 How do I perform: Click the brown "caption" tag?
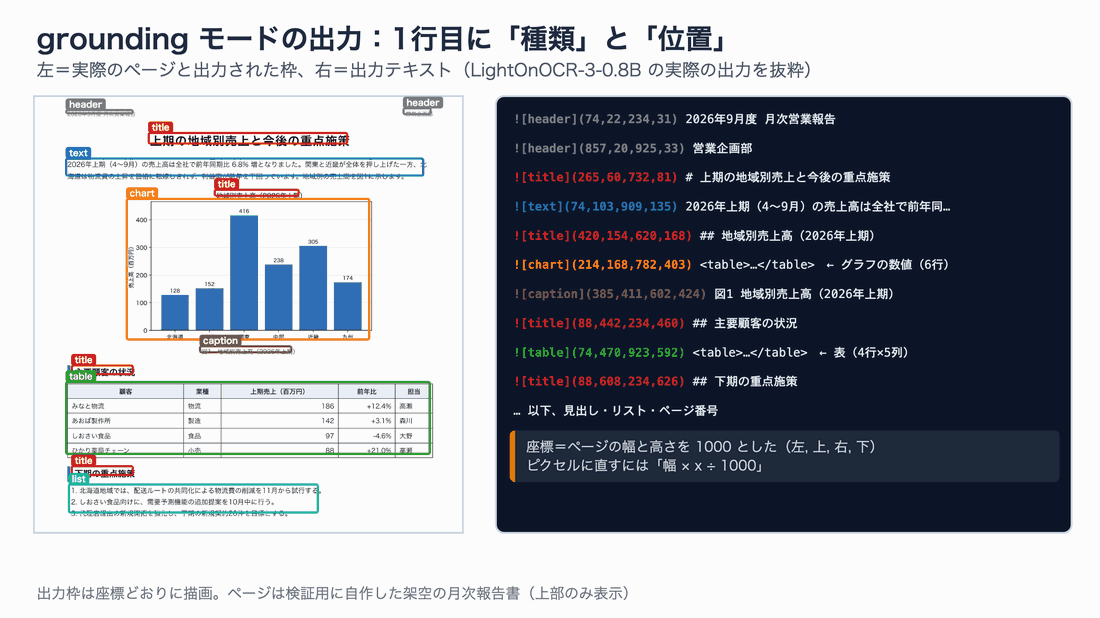coord(220,340)
